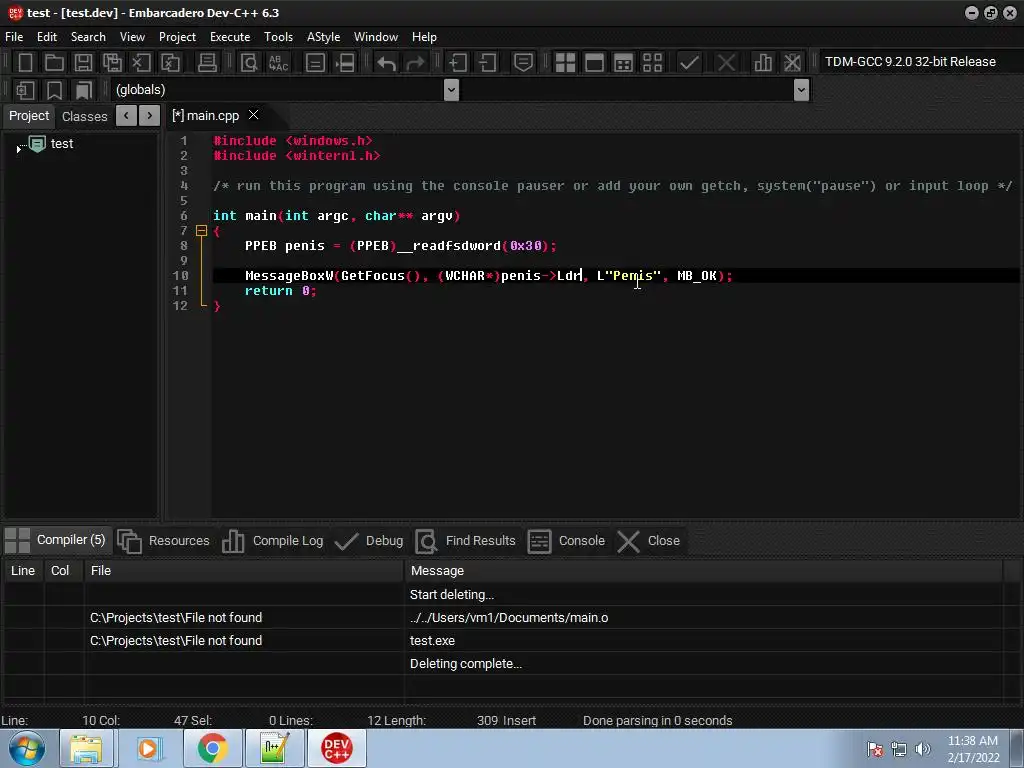Open the Search menu
This screenshot has height=768, width=1024.
(x=88, y=37)
